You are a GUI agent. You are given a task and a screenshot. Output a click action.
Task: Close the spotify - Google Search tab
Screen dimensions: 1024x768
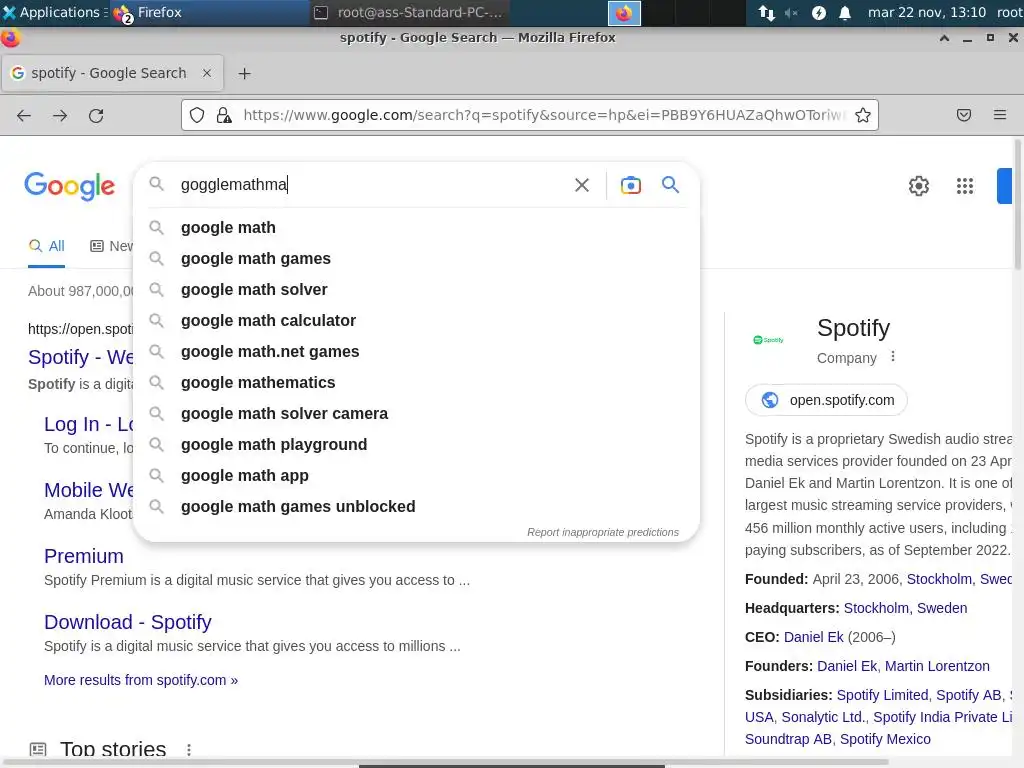[207, 73]
